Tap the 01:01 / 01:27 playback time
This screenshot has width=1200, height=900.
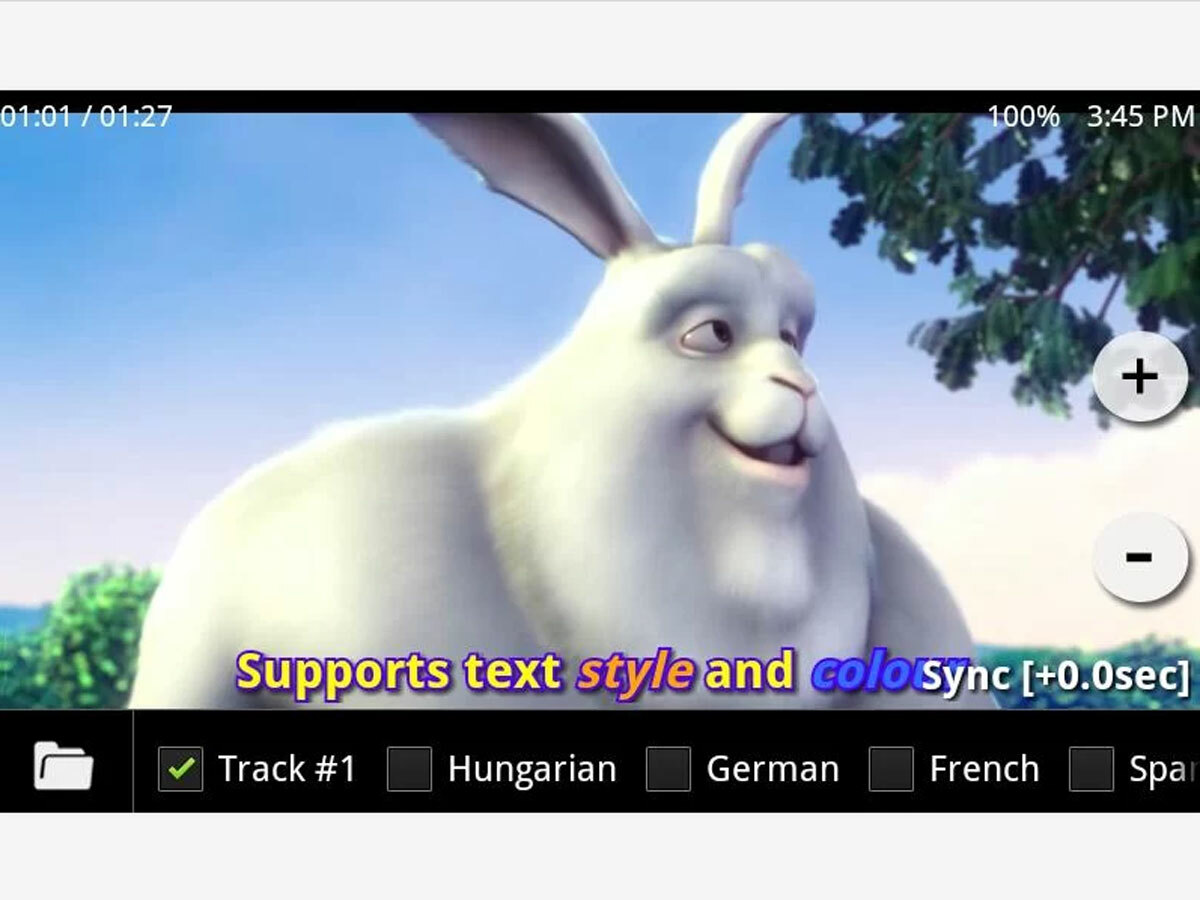pos(86,116)
